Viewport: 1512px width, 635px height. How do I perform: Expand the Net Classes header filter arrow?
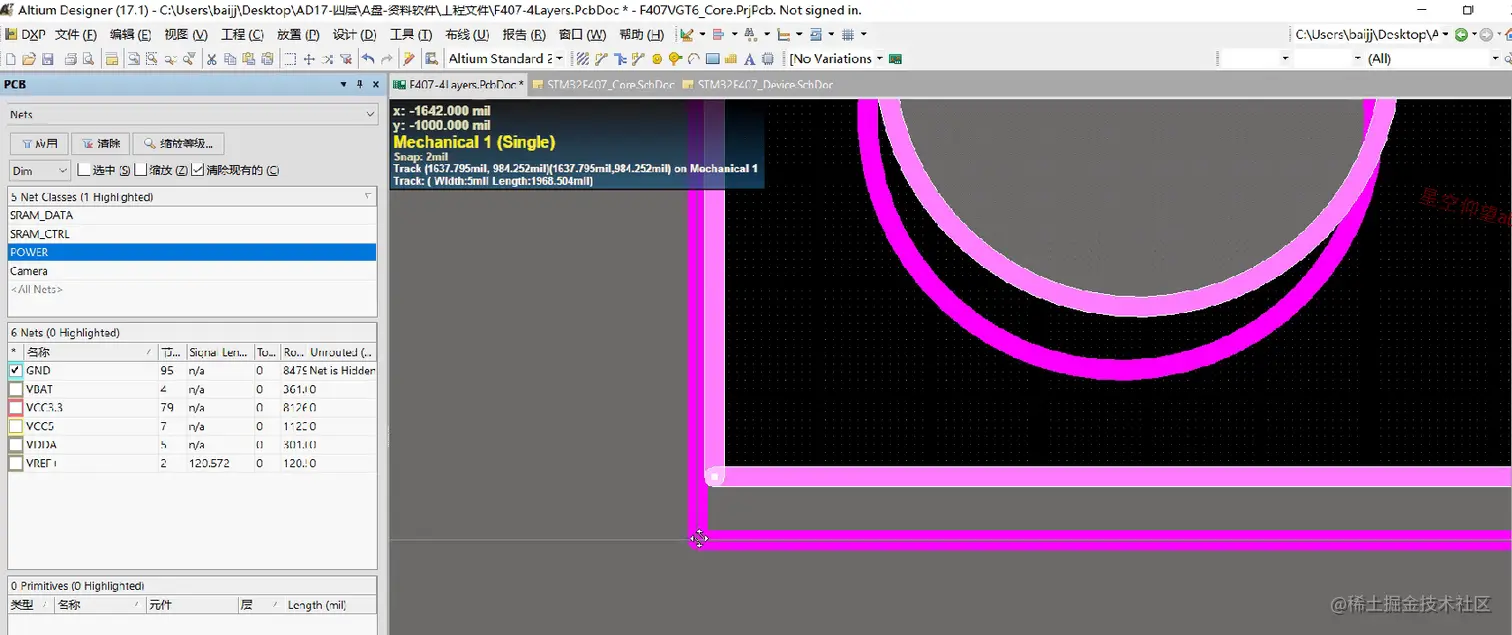point(368,197)
